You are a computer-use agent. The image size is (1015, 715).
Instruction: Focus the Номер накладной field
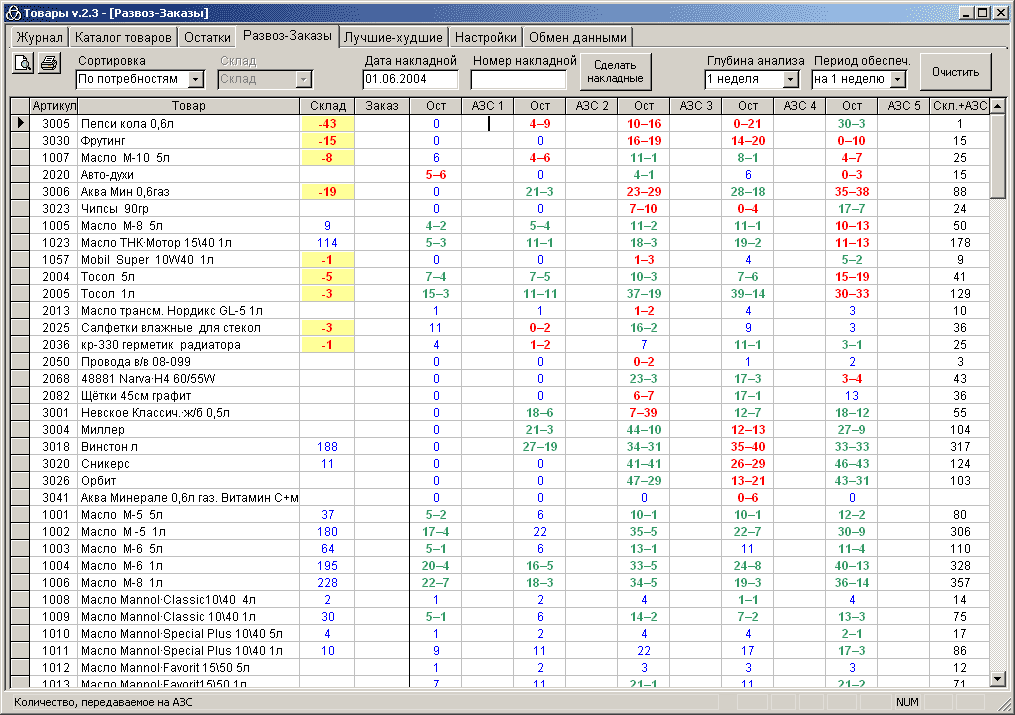click(519, 79)
